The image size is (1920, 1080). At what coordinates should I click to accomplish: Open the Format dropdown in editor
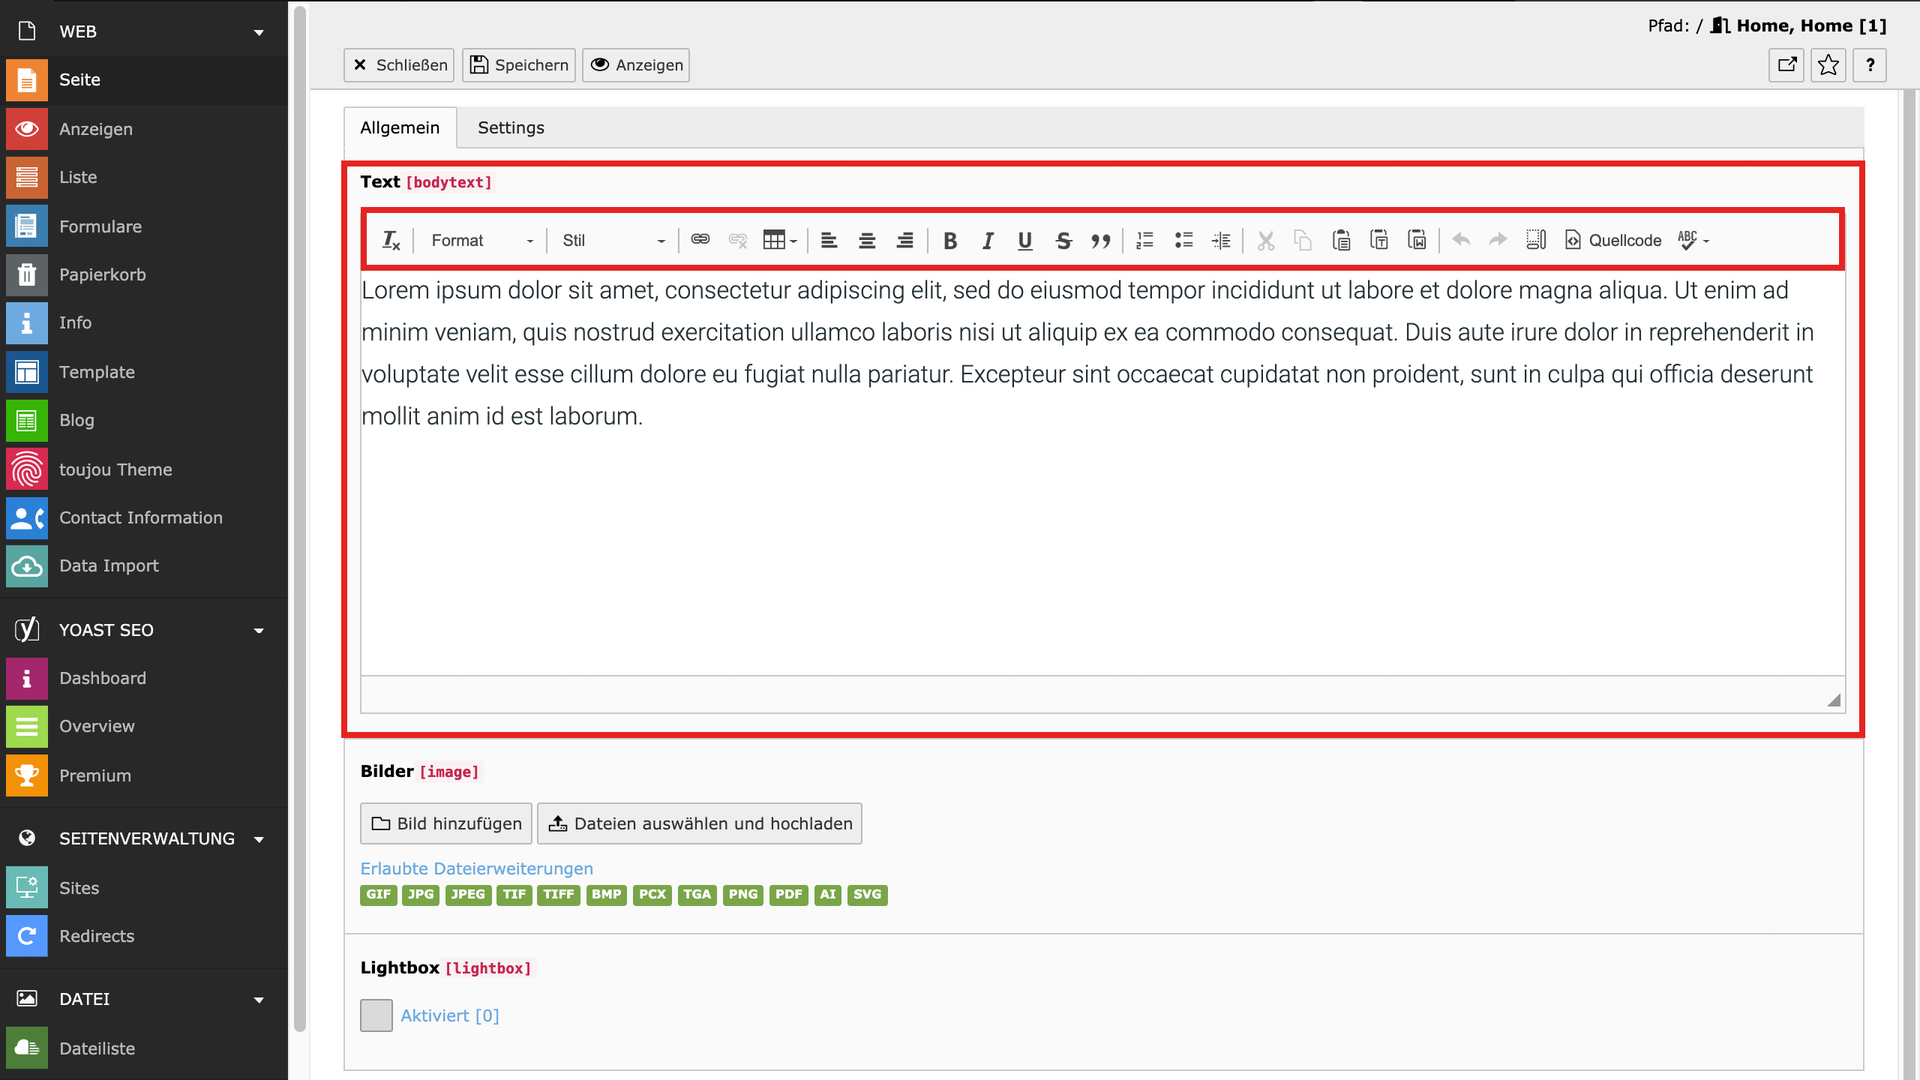coord(482,240)
